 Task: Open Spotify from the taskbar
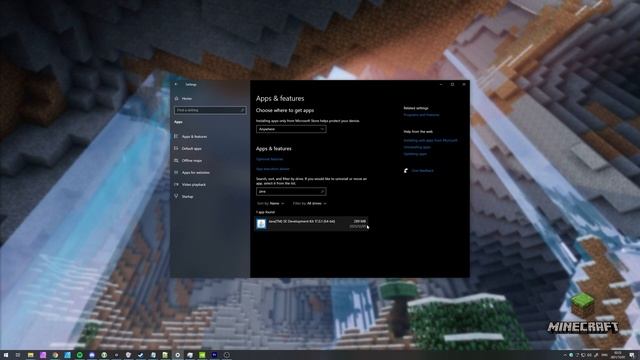(80, 355)
